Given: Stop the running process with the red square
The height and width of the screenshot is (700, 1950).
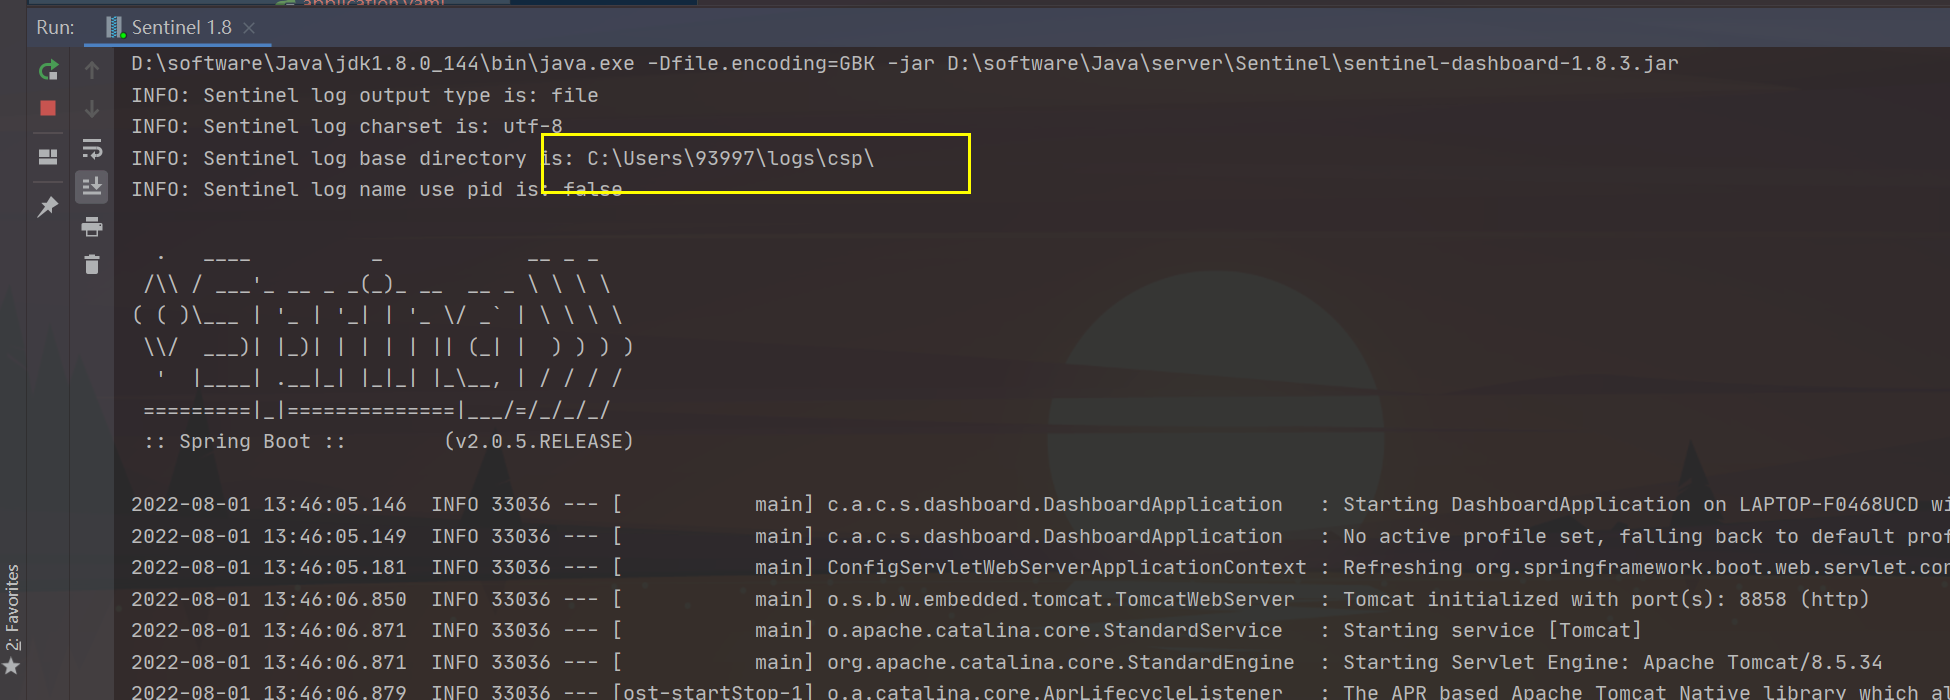Looking at the screenshot, I should click(x=48, y=108).
